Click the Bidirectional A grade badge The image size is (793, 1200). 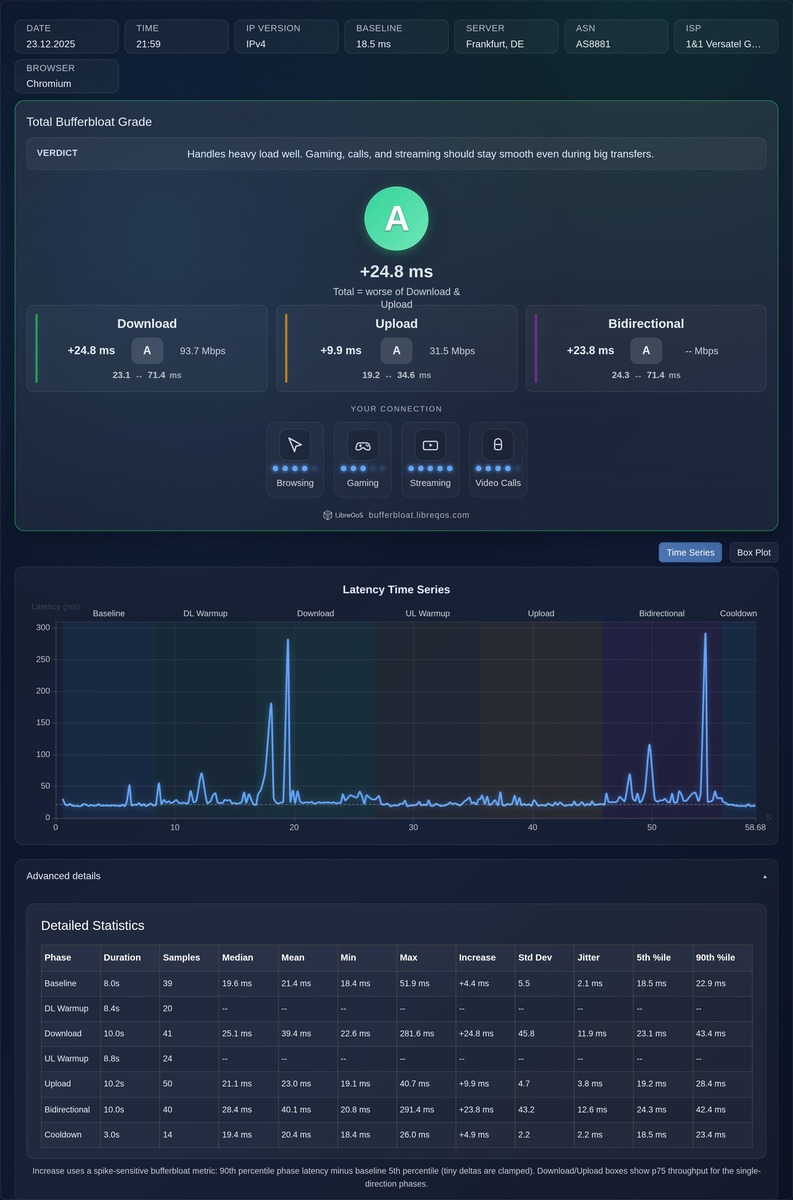pyautogui.click(x=646, y=351)
